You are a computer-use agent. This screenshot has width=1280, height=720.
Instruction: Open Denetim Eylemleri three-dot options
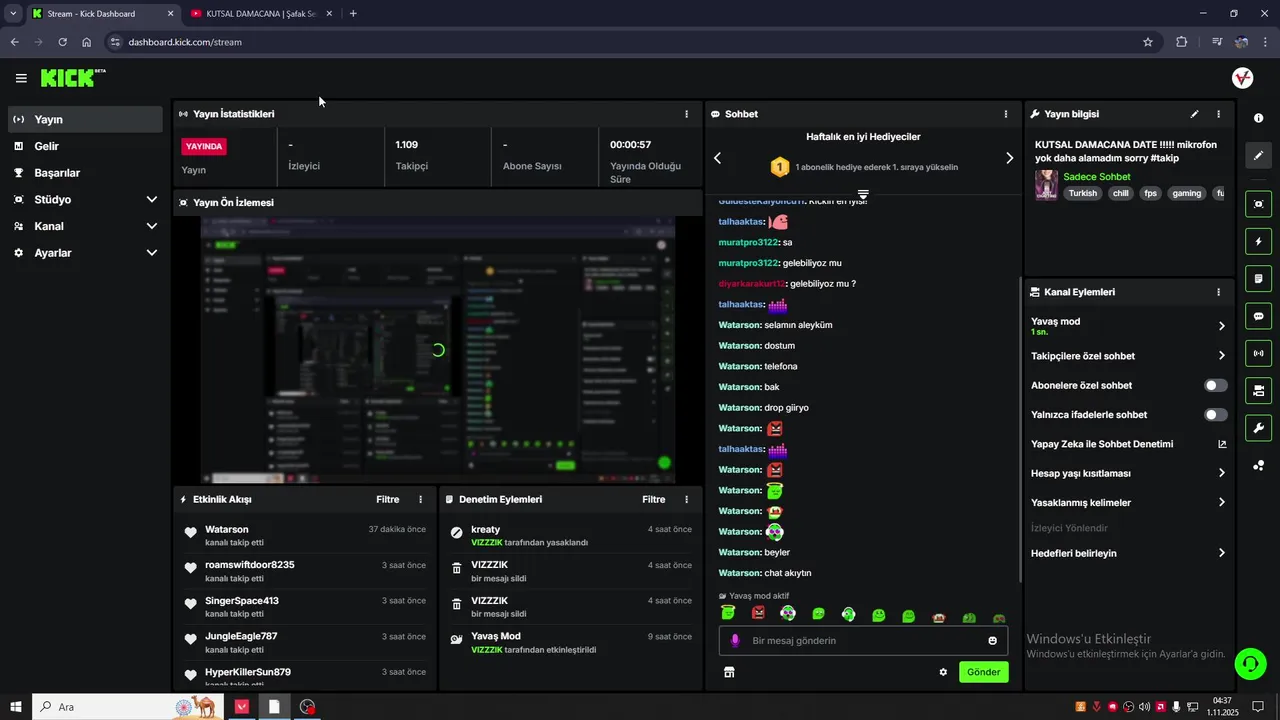686,499
